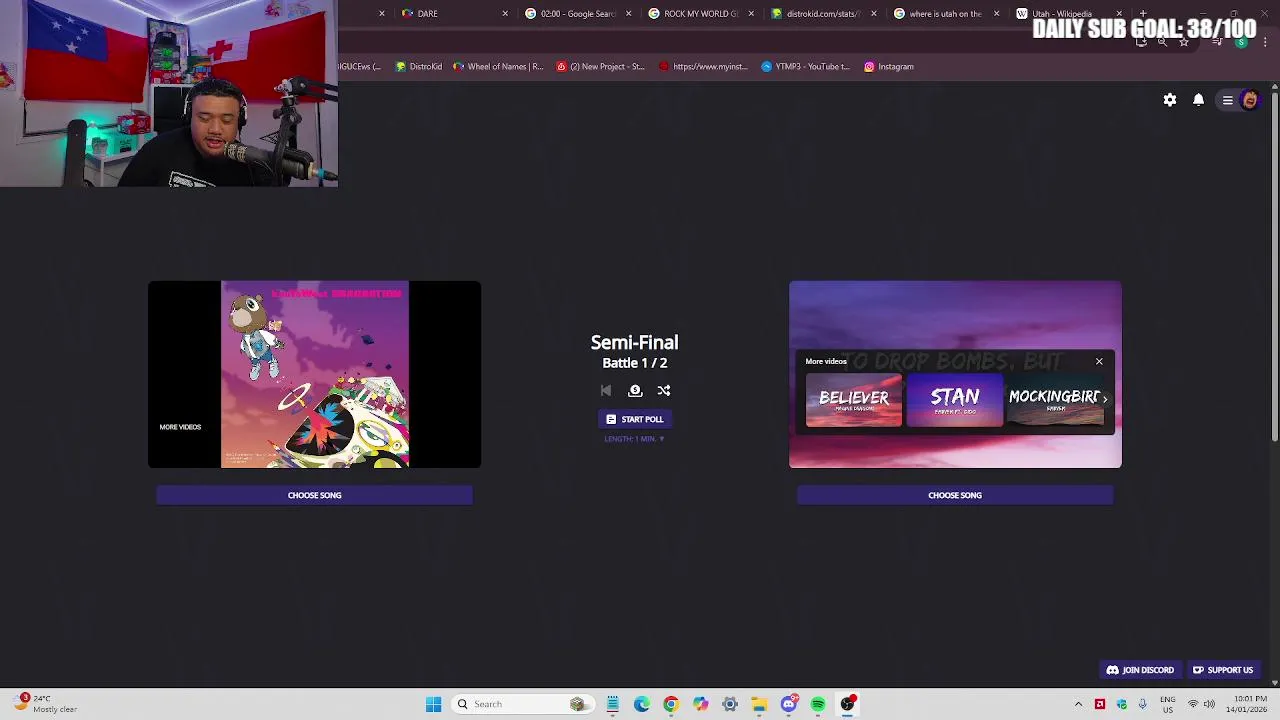Screen dimensions: 1280x720
Task: Open Spotify from the taskbar
Action: (818, 704)
